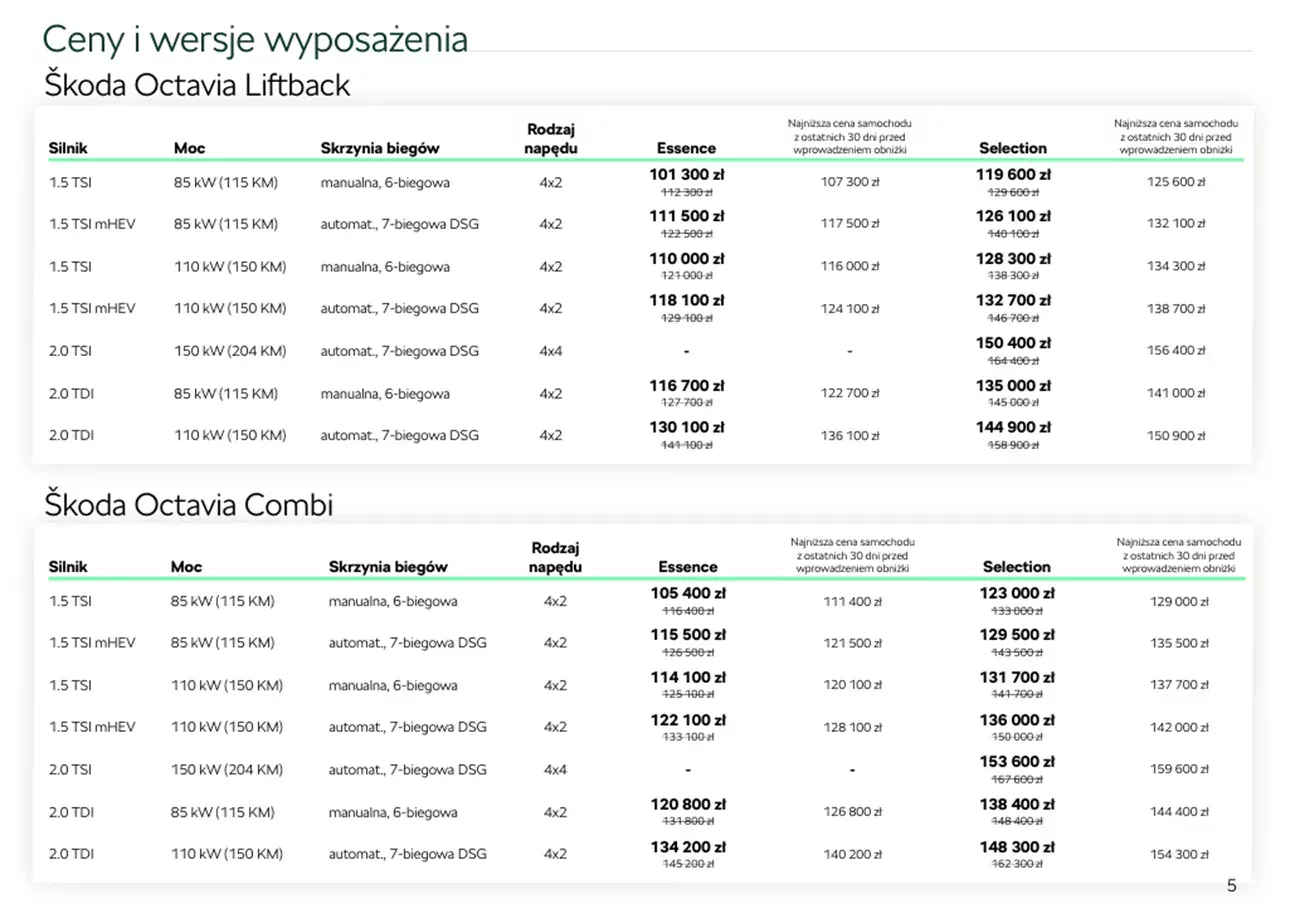Click the value "134 300 zł"
The image size is (1300, 914).
1176,266
